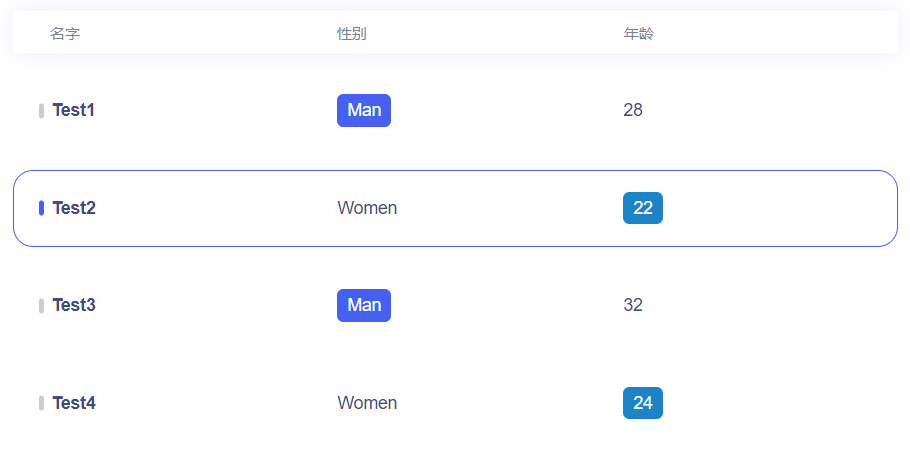
Task: Click empty right area of highlighted Test2 row
Action: tap(800, 208)
